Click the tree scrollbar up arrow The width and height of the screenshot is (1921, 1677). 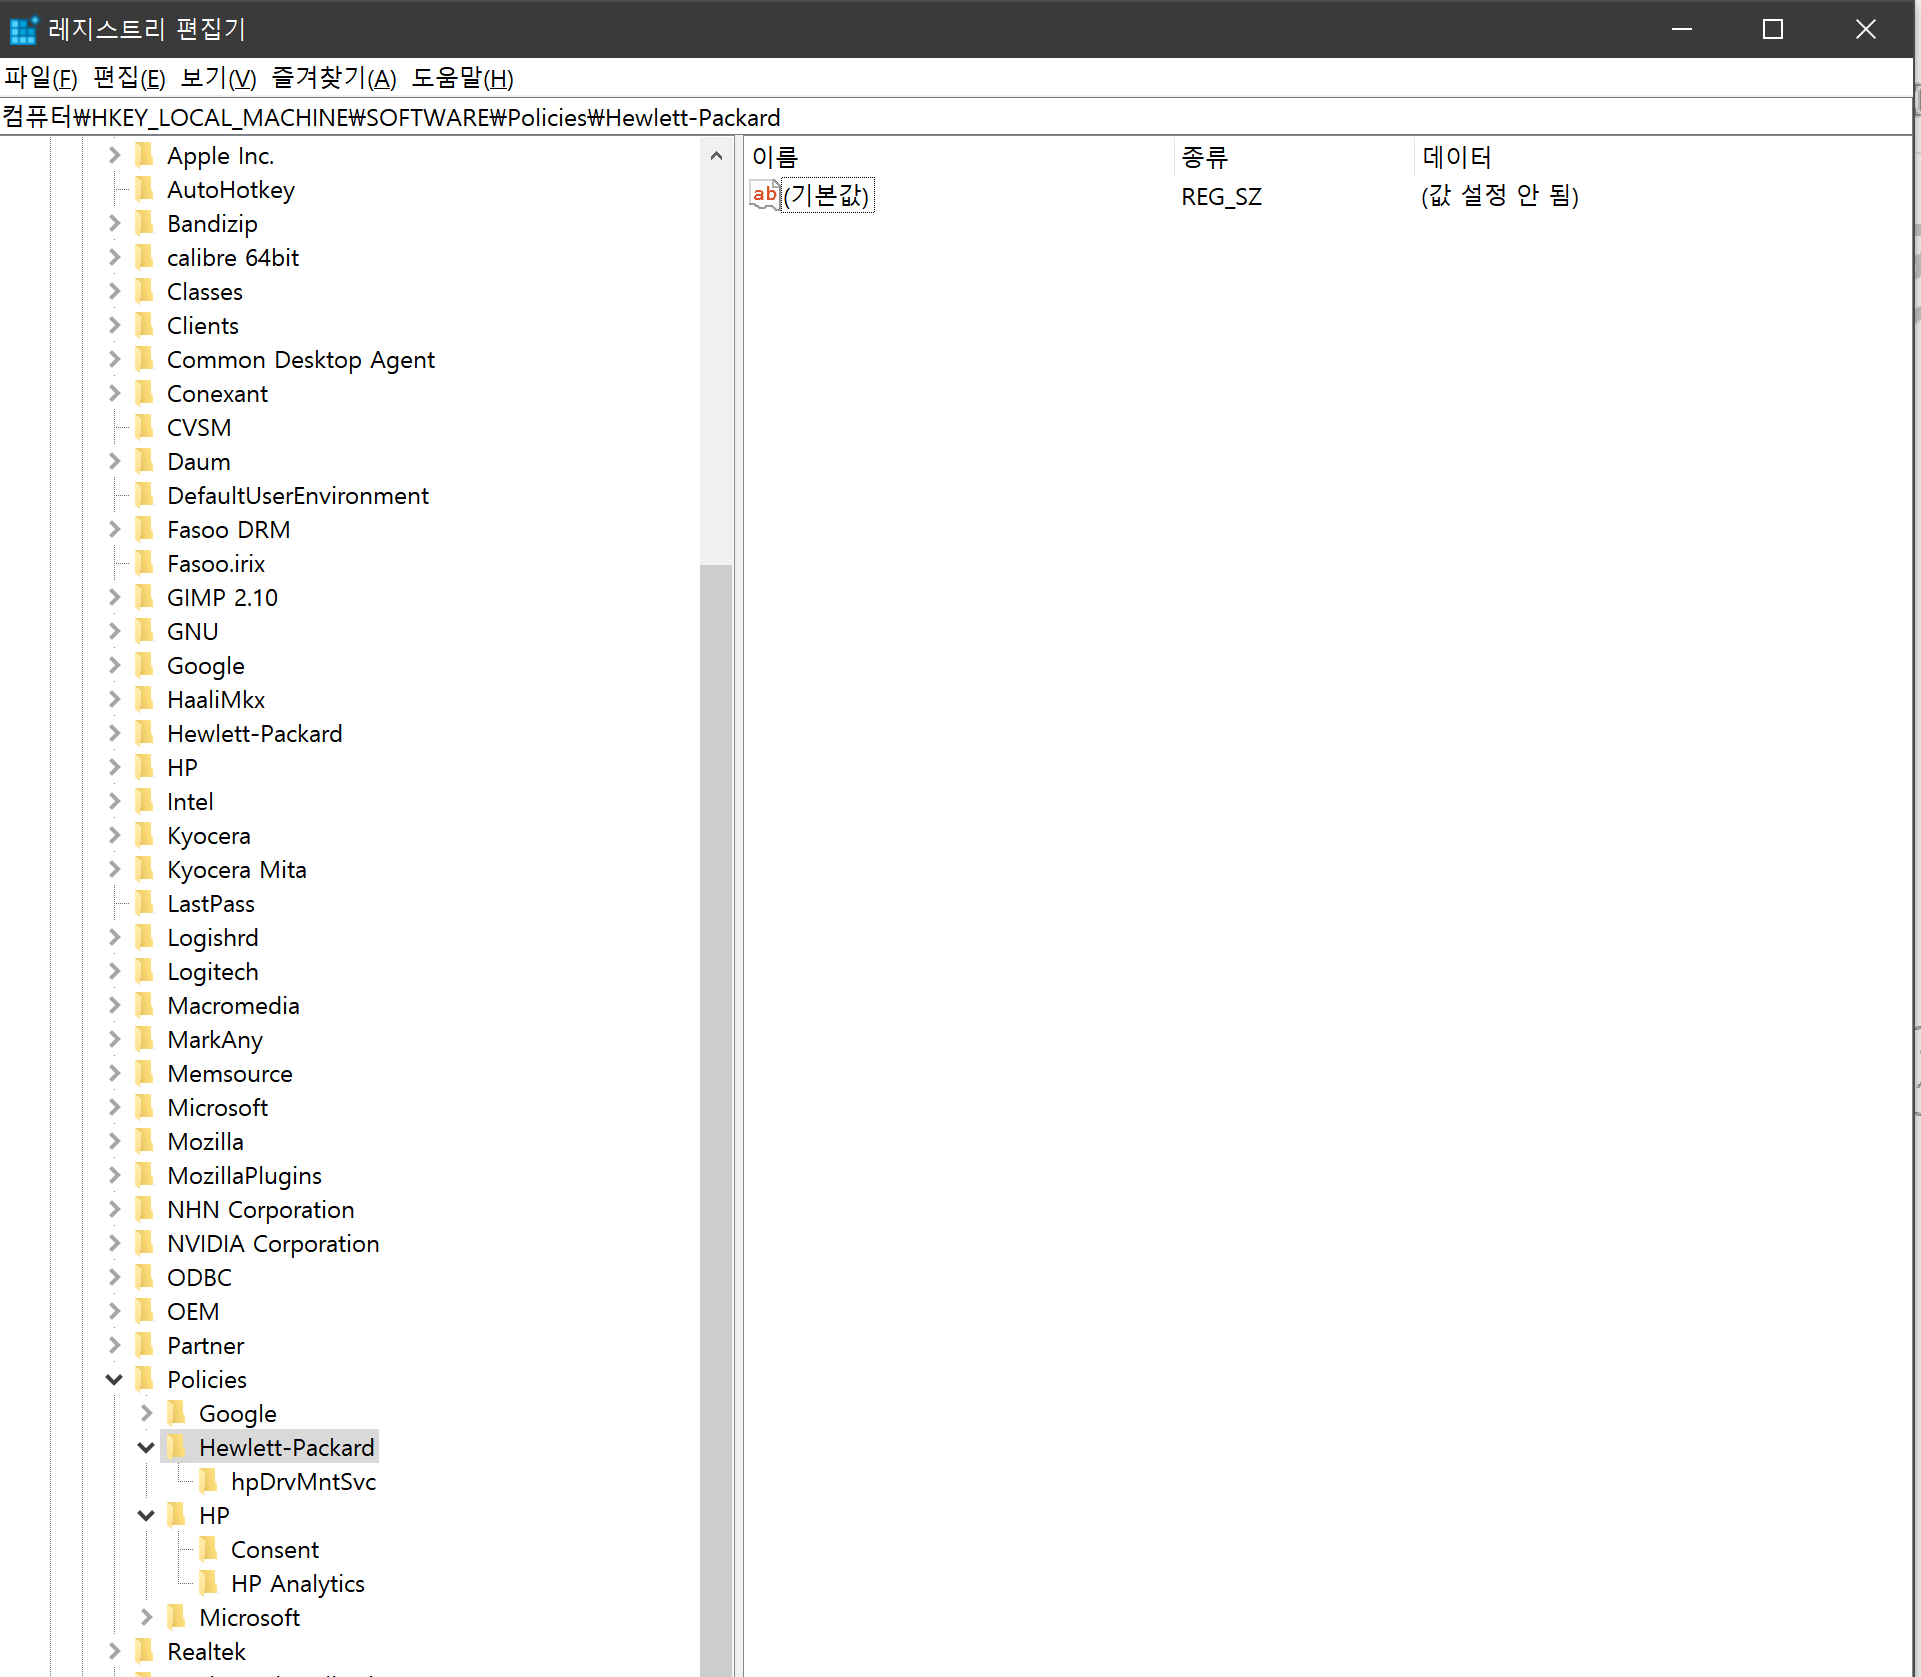pyautogui.click(x=716, y=156)
